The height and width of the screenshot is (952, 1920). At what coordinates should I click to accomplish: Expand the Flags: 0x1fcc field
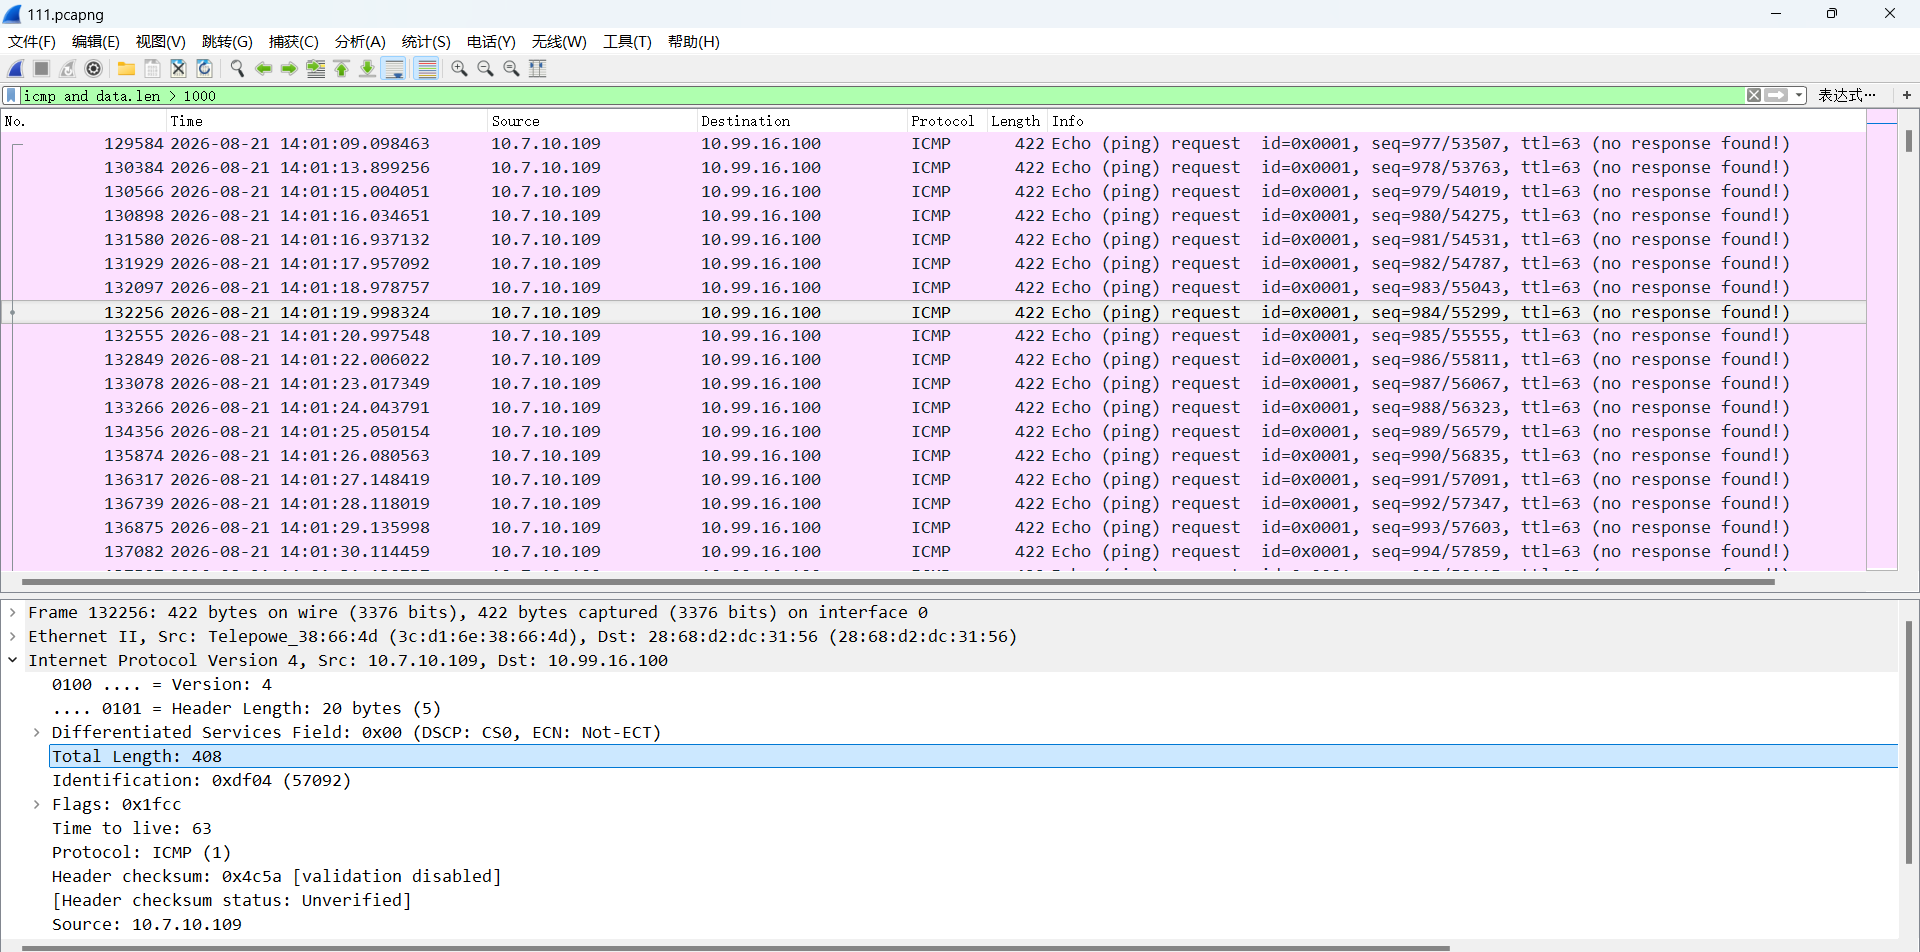pyautogui.click(x=37, y=804)
